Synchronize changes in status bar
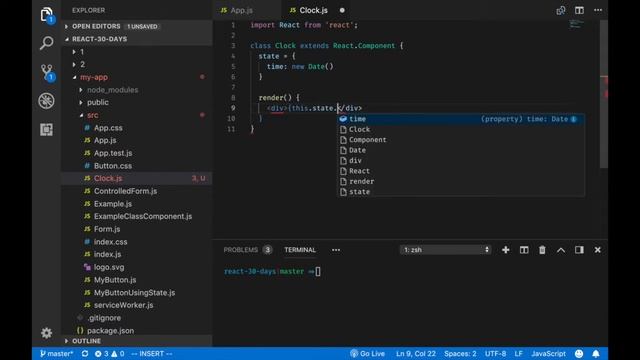The width and height of the screenshot is (640, 360). coord(85,353)
